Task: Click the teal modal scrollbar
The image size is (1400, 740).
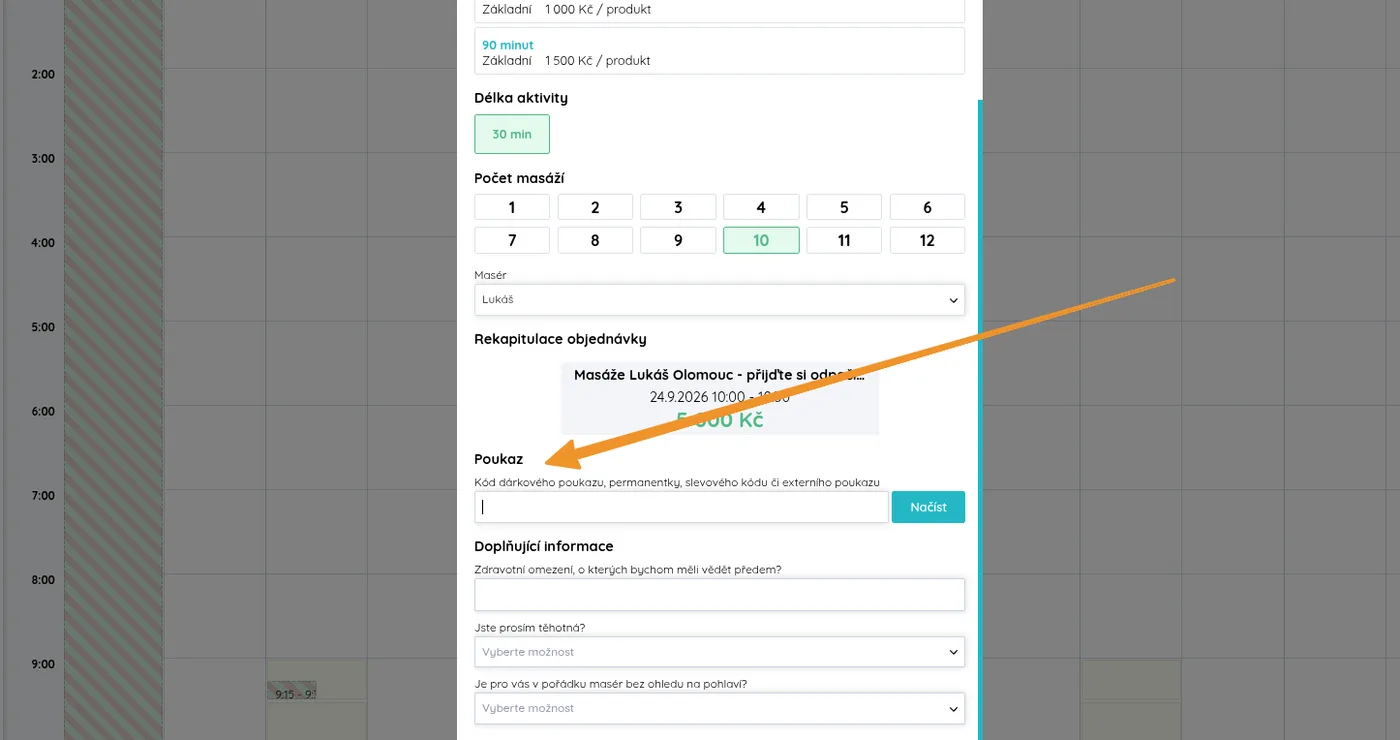Action: (980, 420)
